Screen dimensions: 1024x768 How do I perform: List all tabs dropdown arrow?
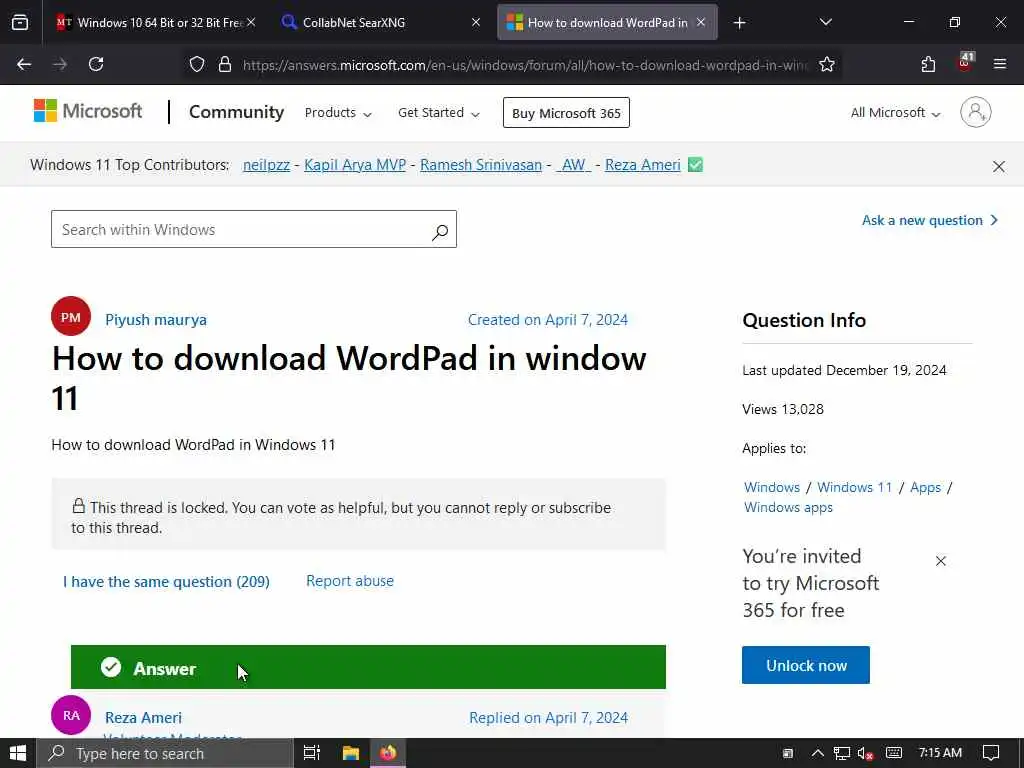(x=825, y=22)
